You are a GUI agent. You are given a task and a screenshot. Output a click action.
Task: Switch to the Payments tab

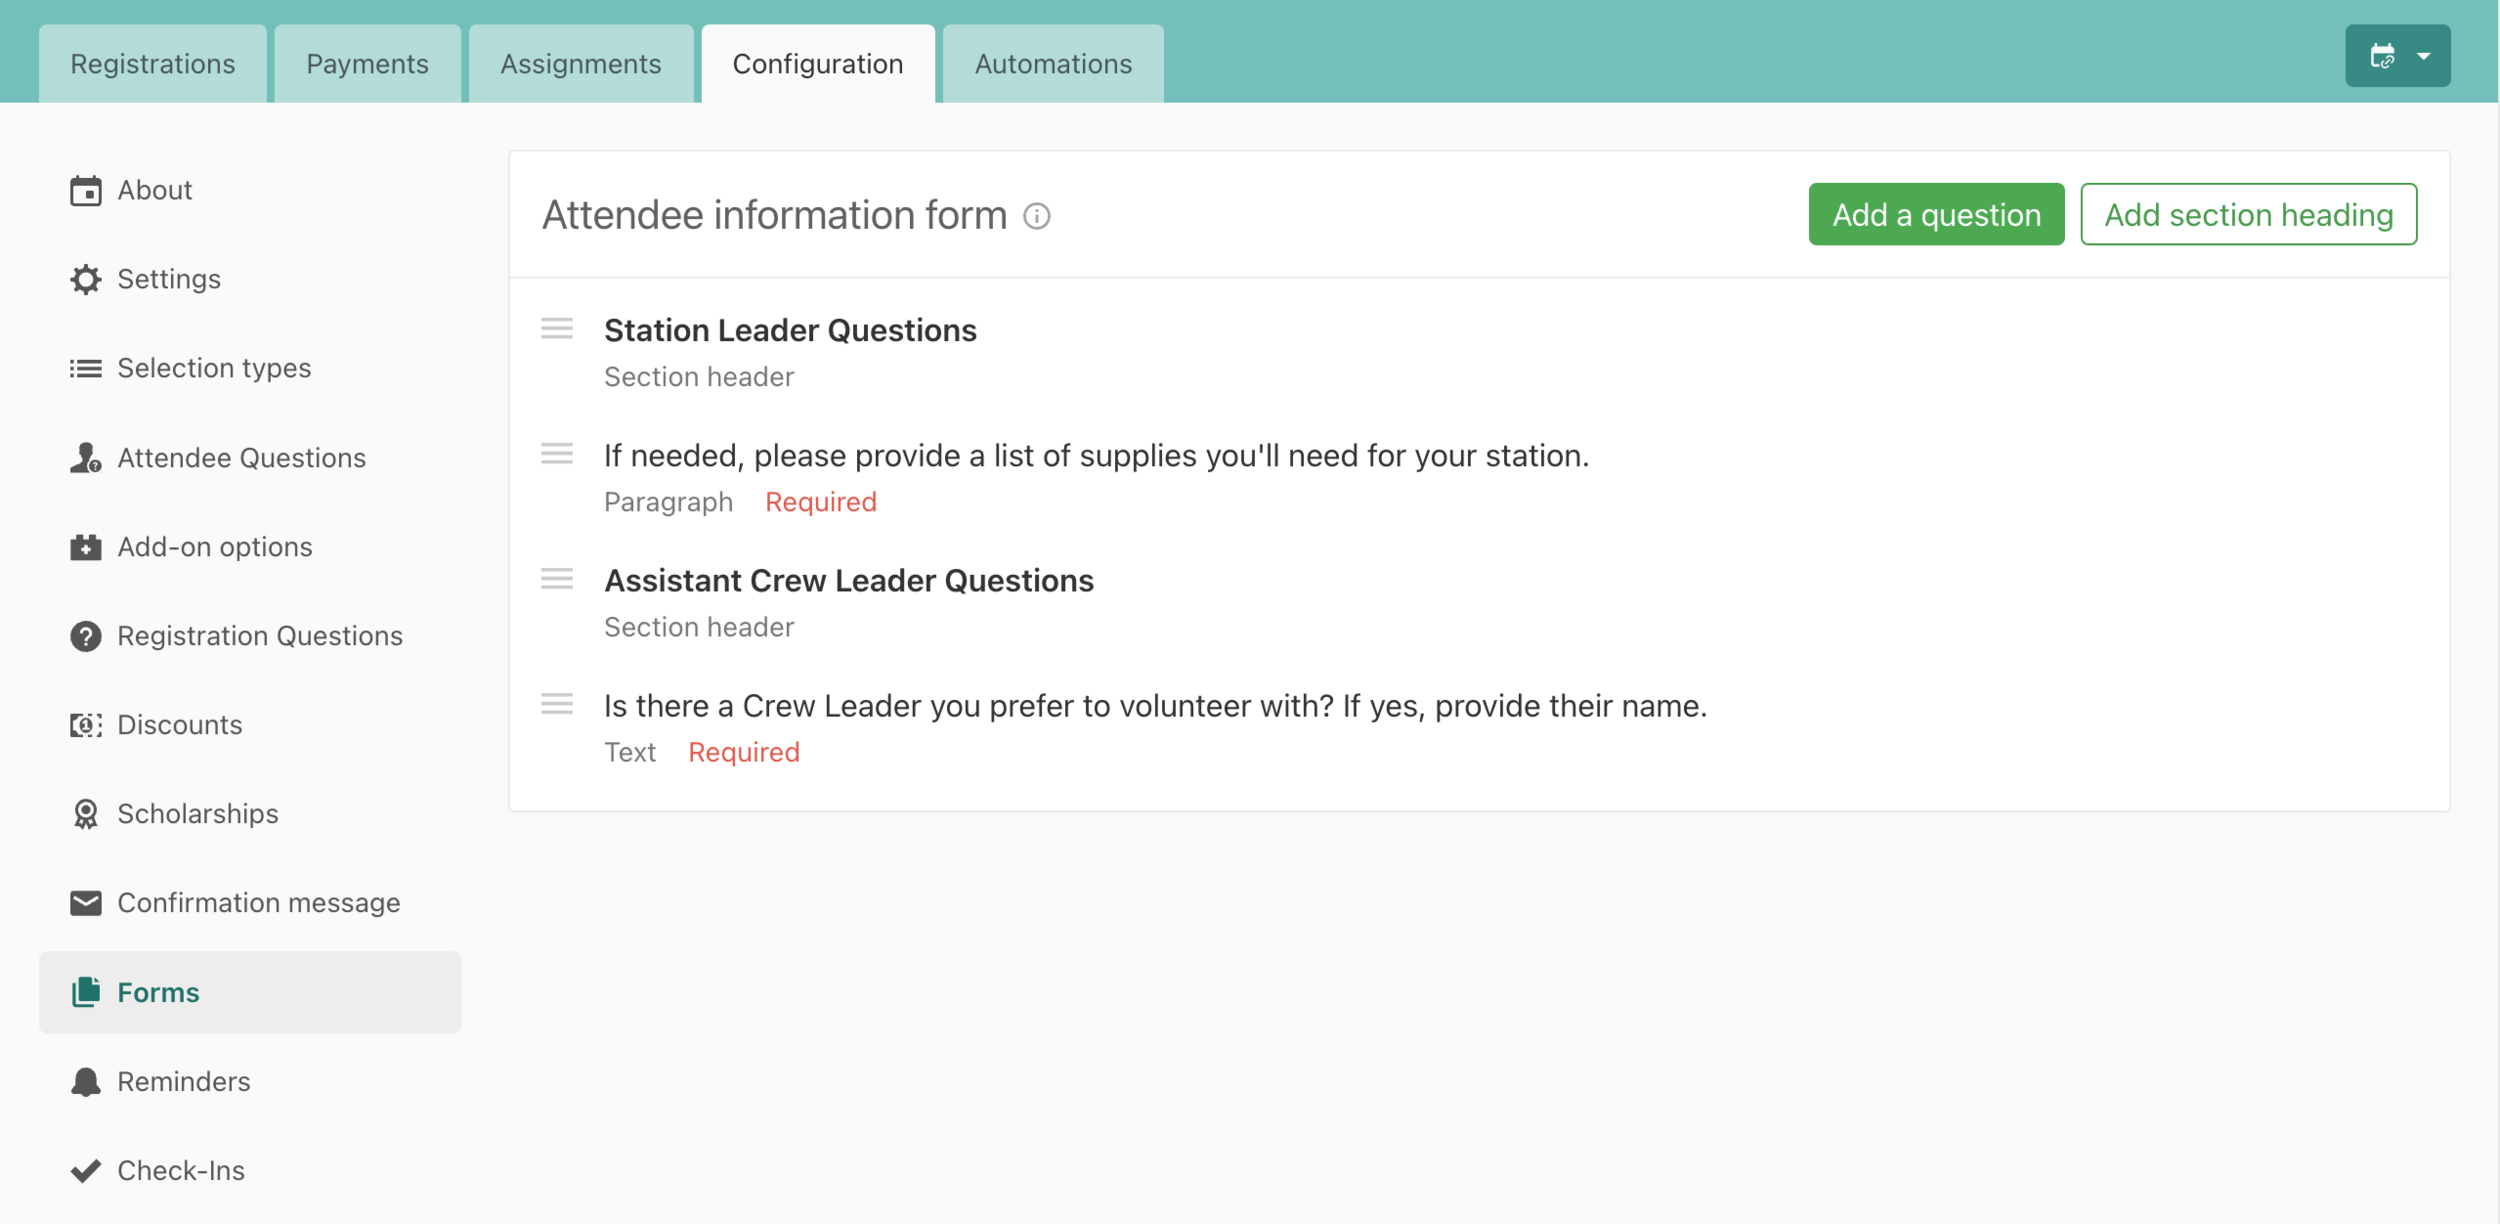point(368,64)
